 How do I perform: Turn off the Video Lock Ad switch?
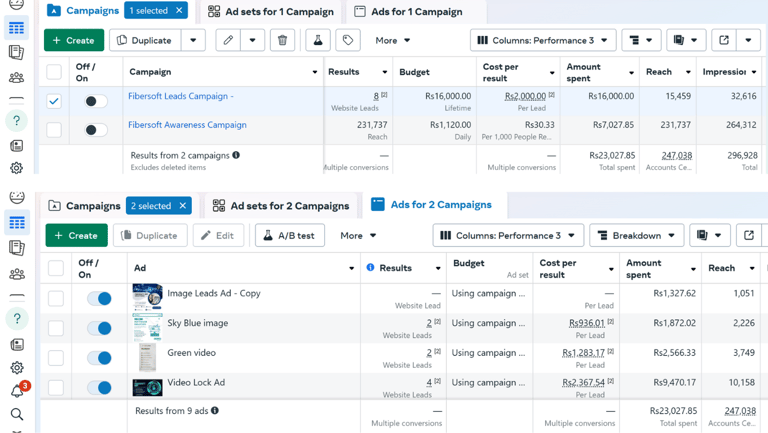tap(99, 388)
